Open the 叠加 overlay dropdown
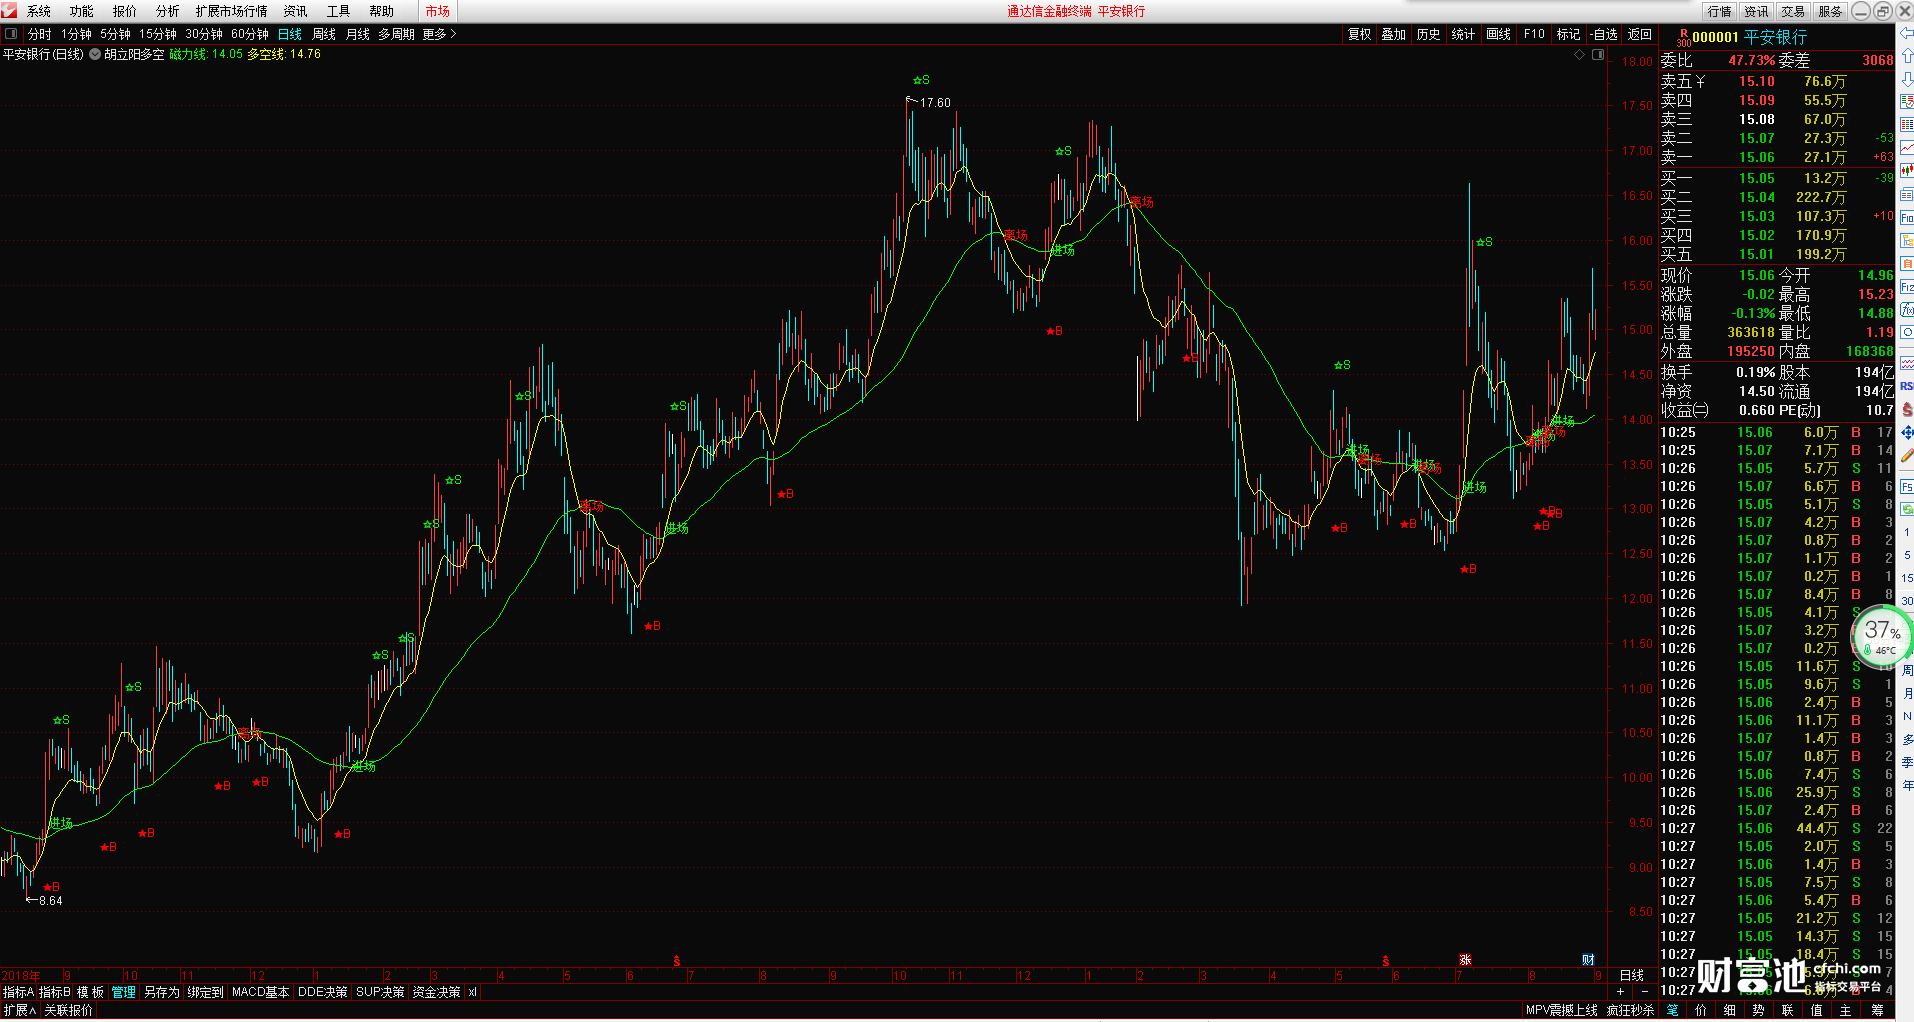 pyautogui.click(x=1394, y=34)
